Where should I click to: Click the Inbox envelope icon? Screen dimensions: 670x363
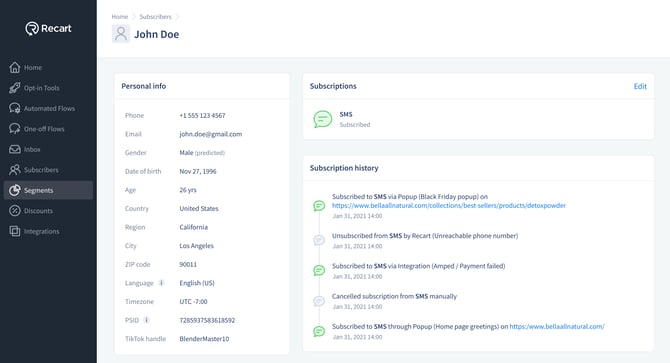[15, 149]
